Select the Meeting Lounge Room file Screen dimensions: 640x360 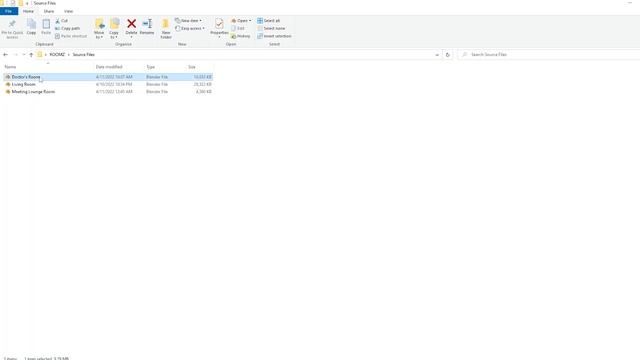33,92
